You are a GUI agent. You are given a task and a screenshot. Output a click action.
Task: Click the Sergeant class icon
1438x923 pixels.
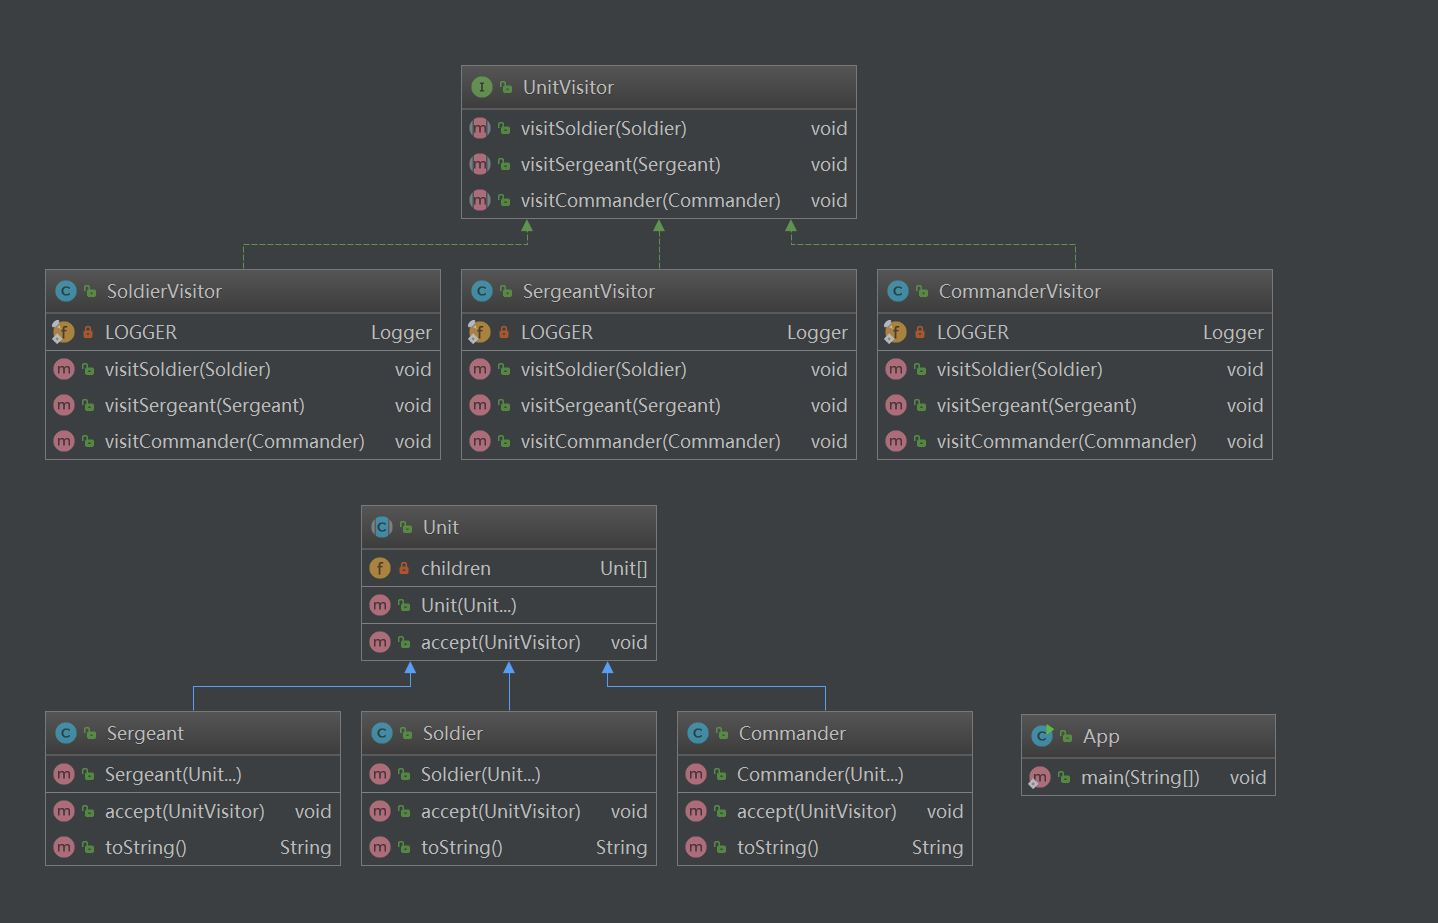tap(65, 733)
